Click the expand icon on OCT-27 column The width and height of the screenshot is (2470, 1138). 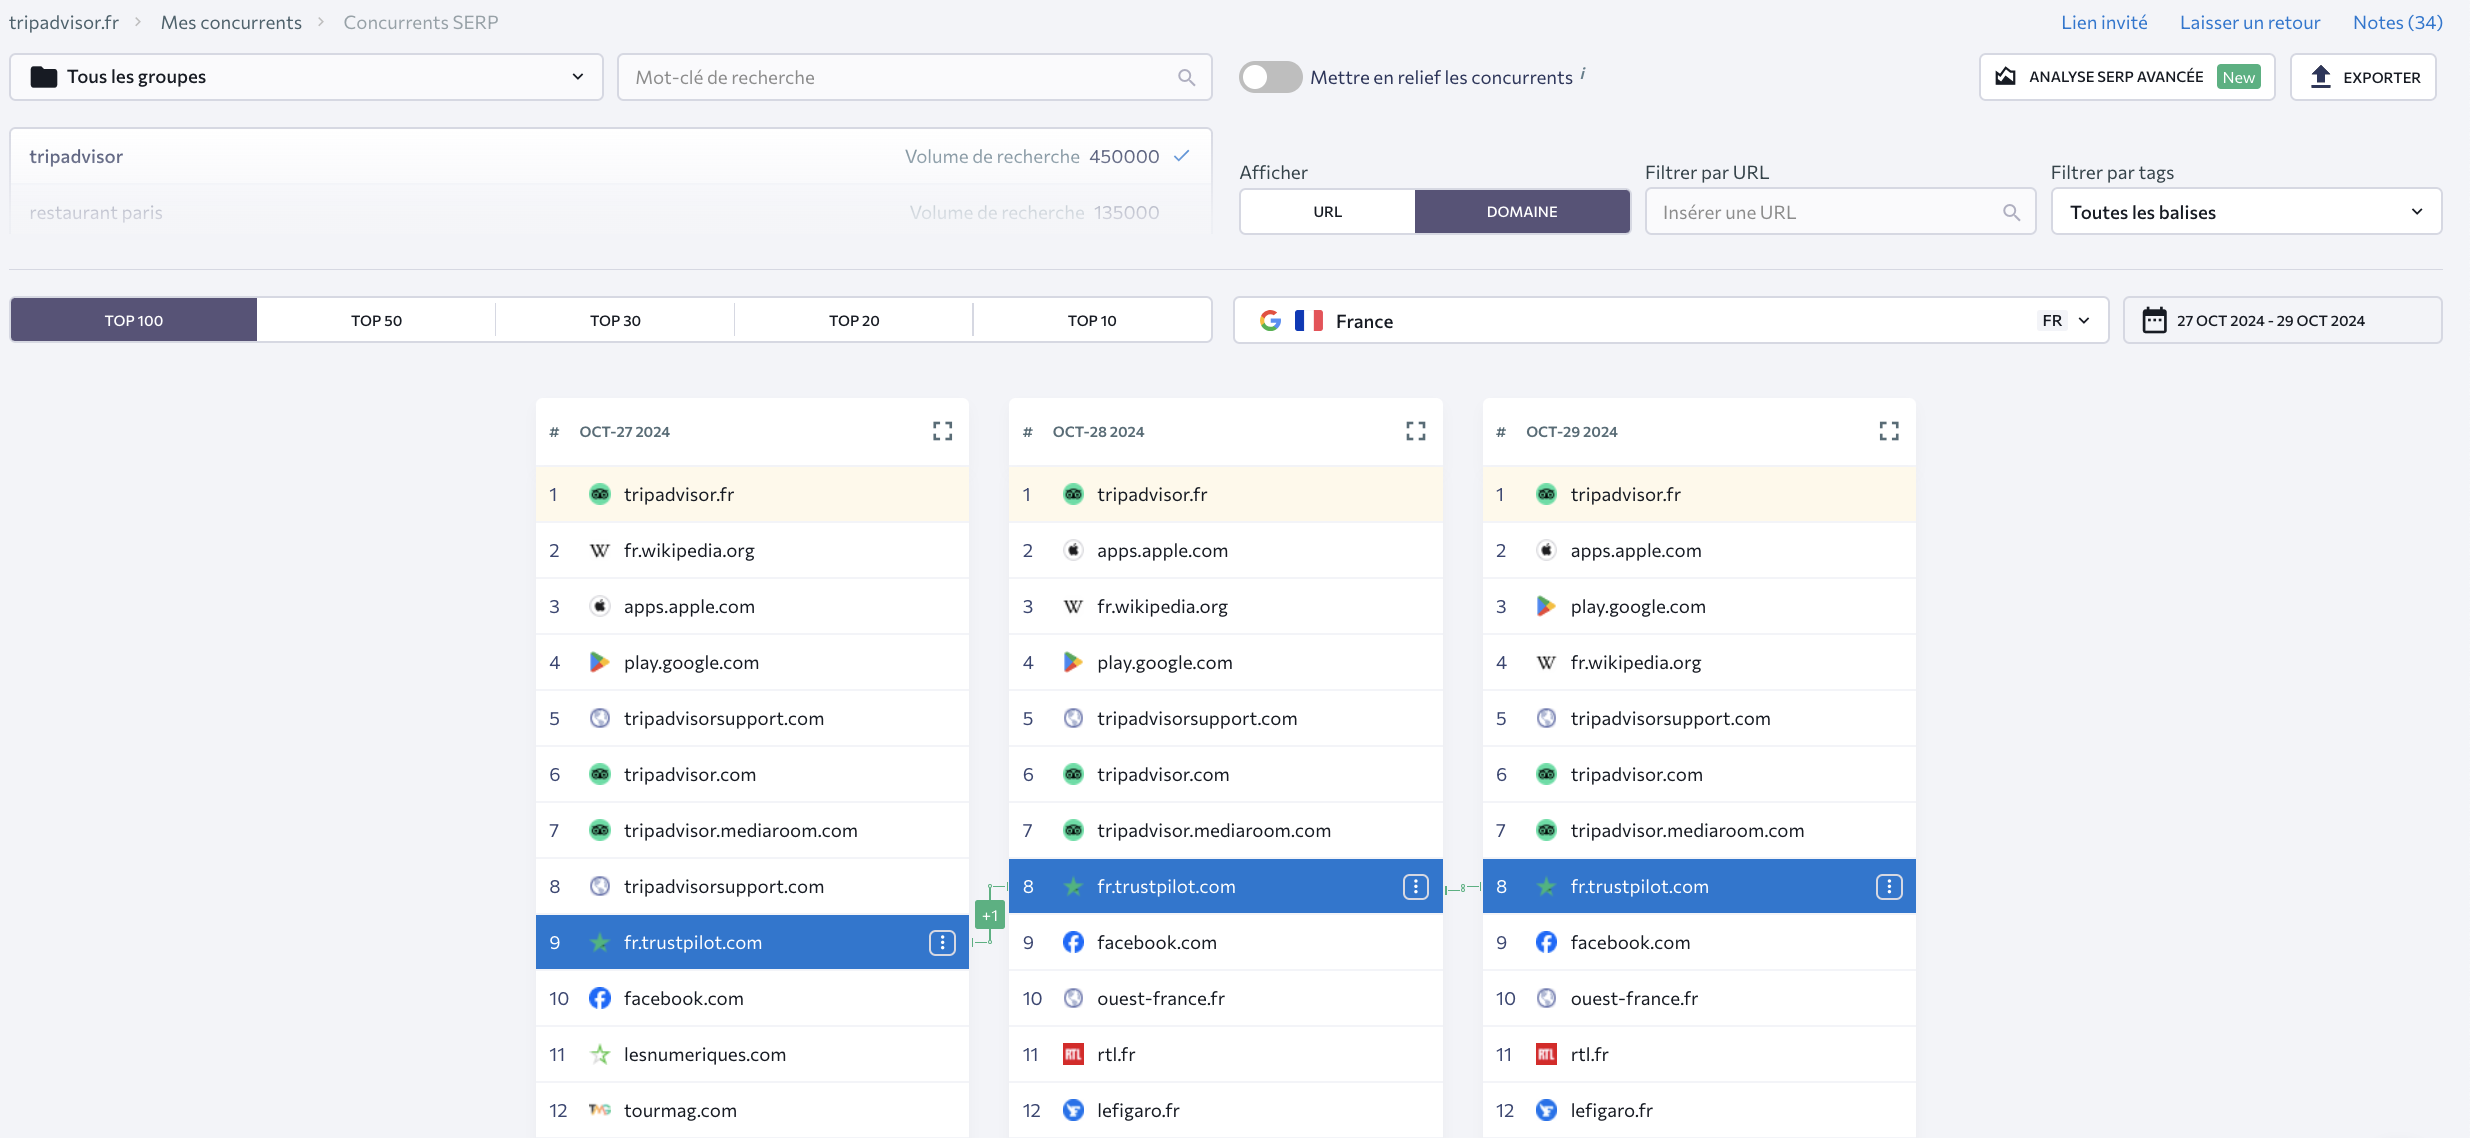[942, 430]
